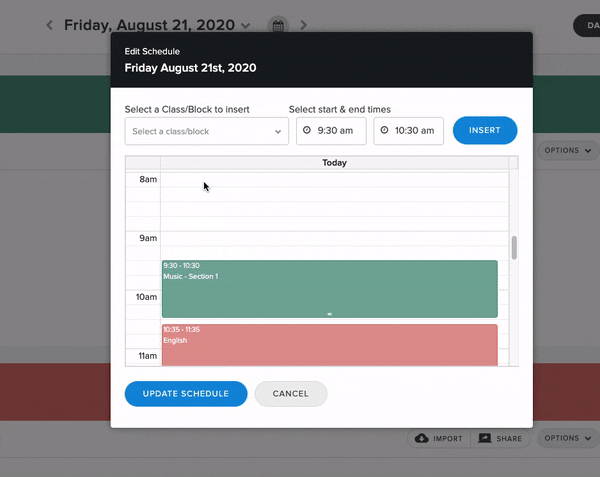Grab the resize handle of Music block
The width and height of the screenshot is (600, 477).
point(329,314)
